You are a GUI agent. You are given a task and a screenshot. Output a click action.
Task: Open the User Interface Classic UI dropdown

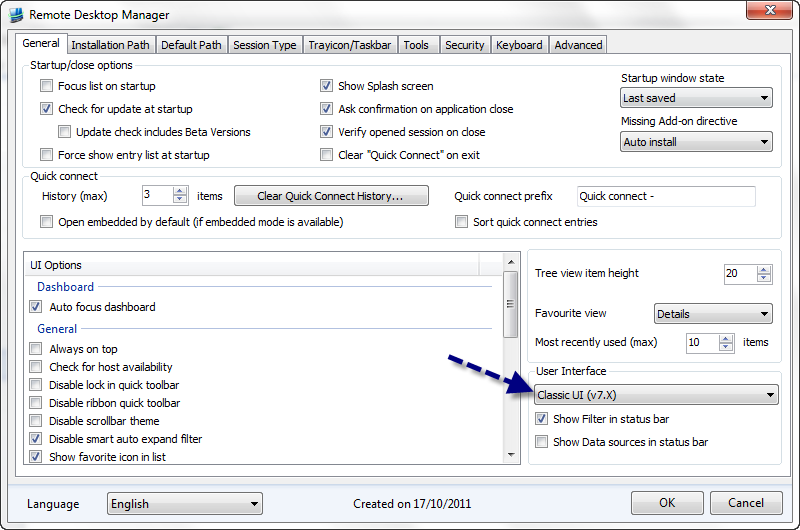(656, 395)
